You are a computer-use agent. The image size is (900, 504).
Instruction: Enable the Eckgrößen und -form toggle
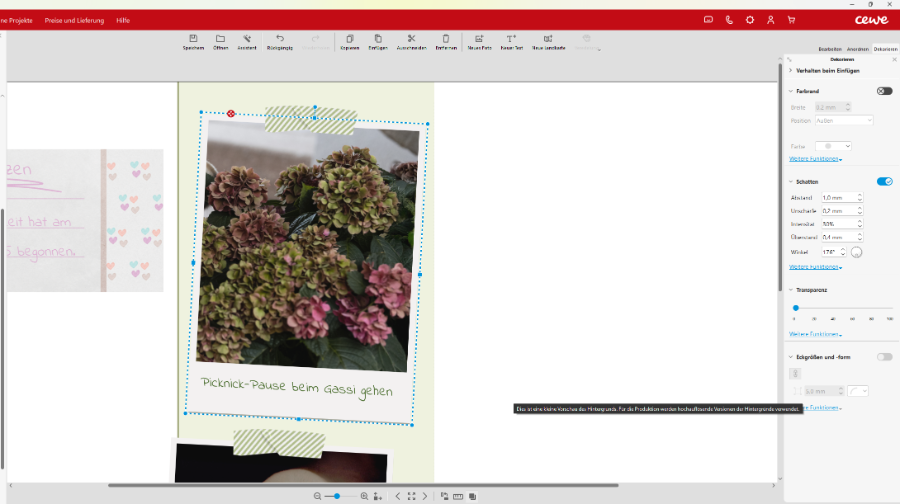(884, 357)
